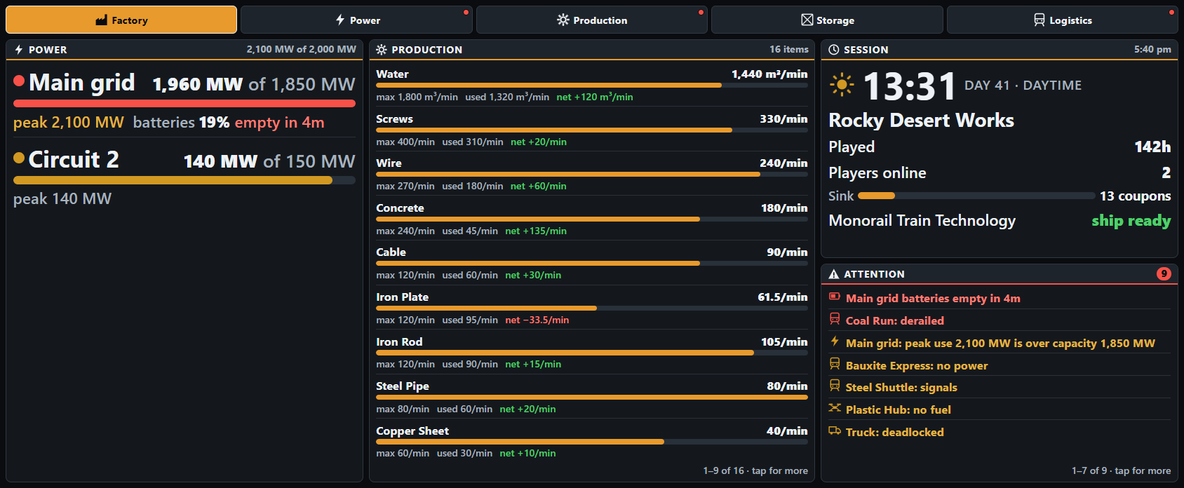Click the Sink coupon progress bar

(976, 196)
